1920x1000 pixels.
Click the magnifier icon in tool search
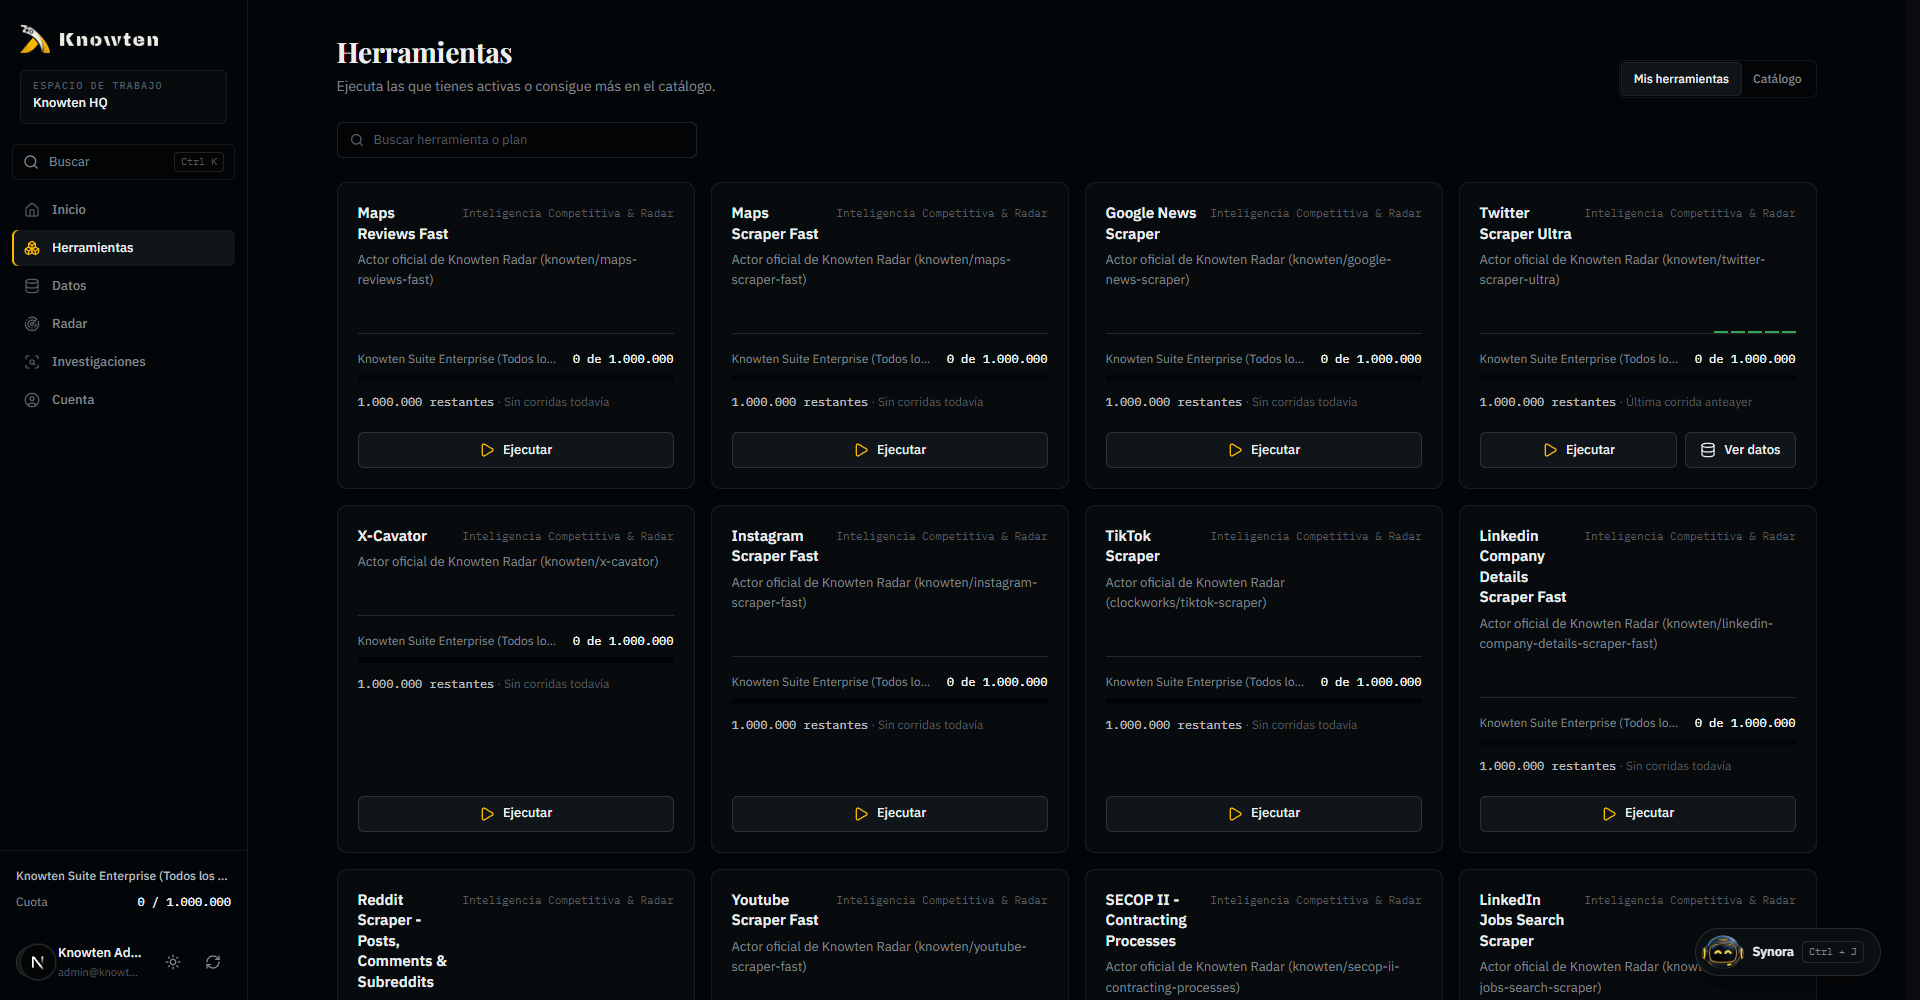357,140
